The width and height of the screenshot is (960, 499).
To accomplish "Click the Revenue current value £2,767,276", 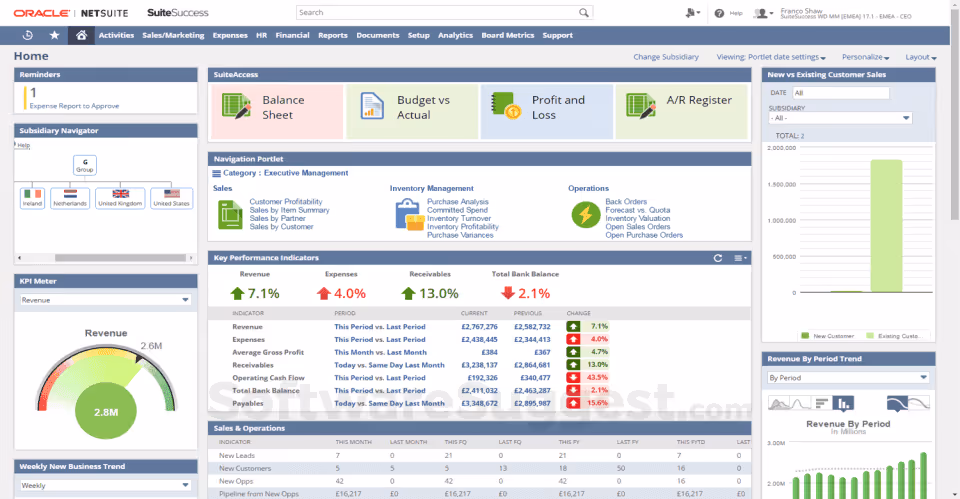I will pos(479,327).
